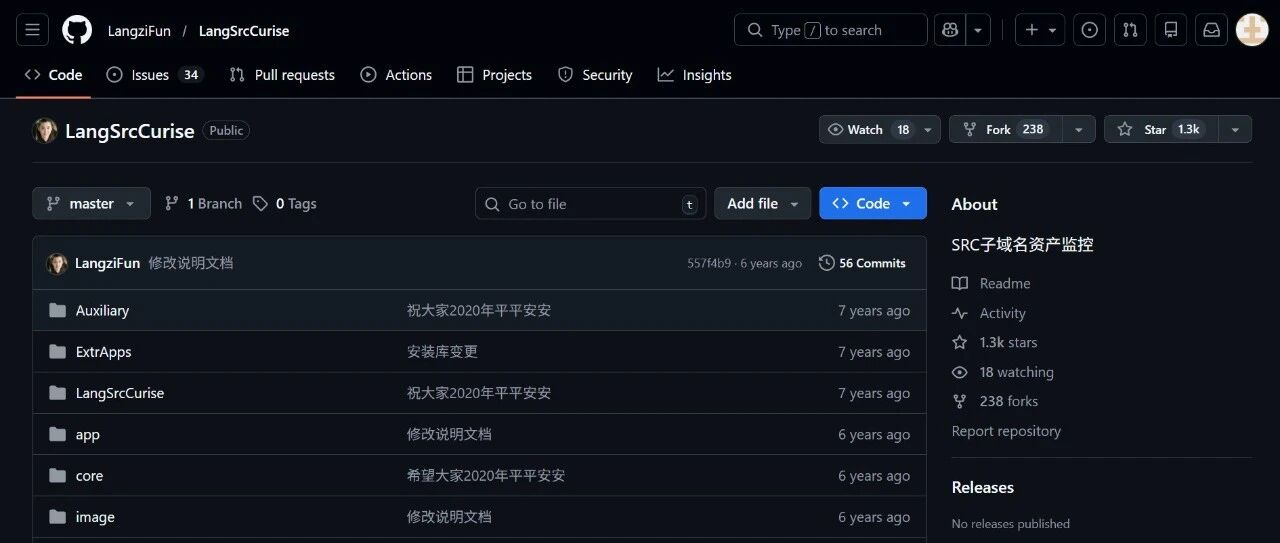This screenshot has width=1280, height=543.
Task: Open the LangSrcCurise folder
Action: [x=120, y=393]
